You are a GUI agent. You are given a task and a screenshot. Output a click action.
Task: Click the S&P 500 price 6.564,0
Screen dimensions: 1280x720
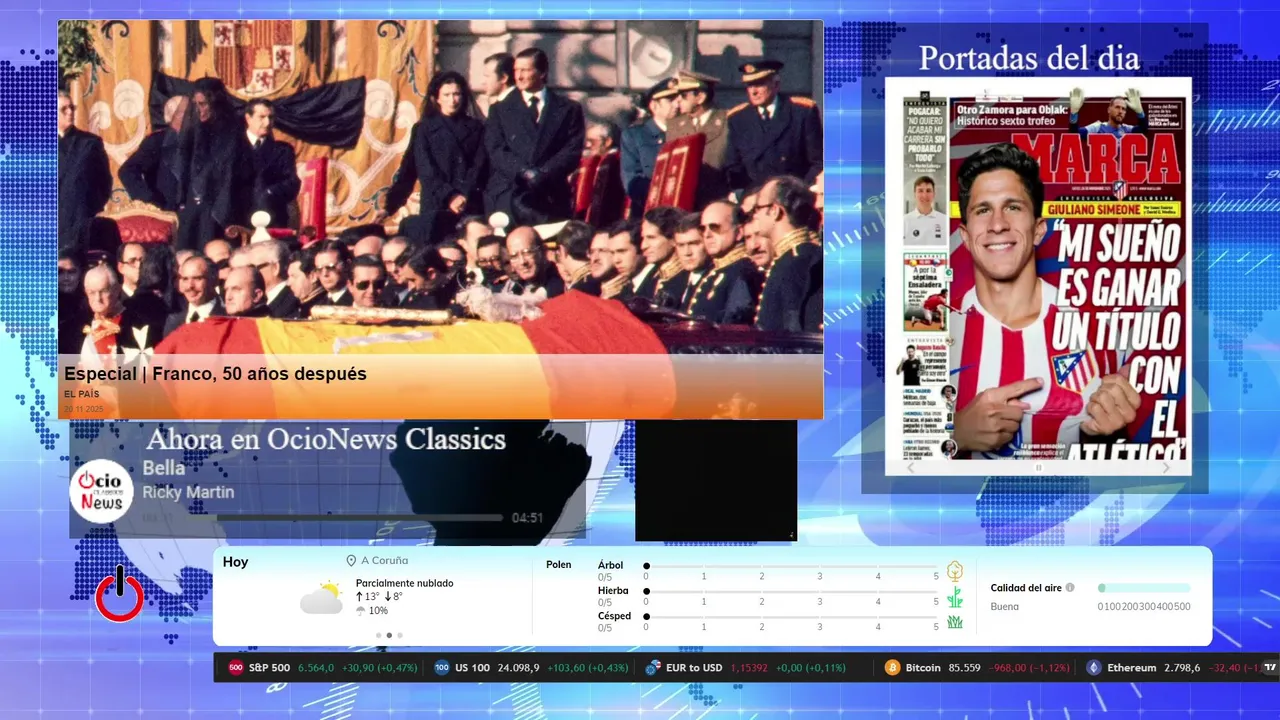click(316, 668)
